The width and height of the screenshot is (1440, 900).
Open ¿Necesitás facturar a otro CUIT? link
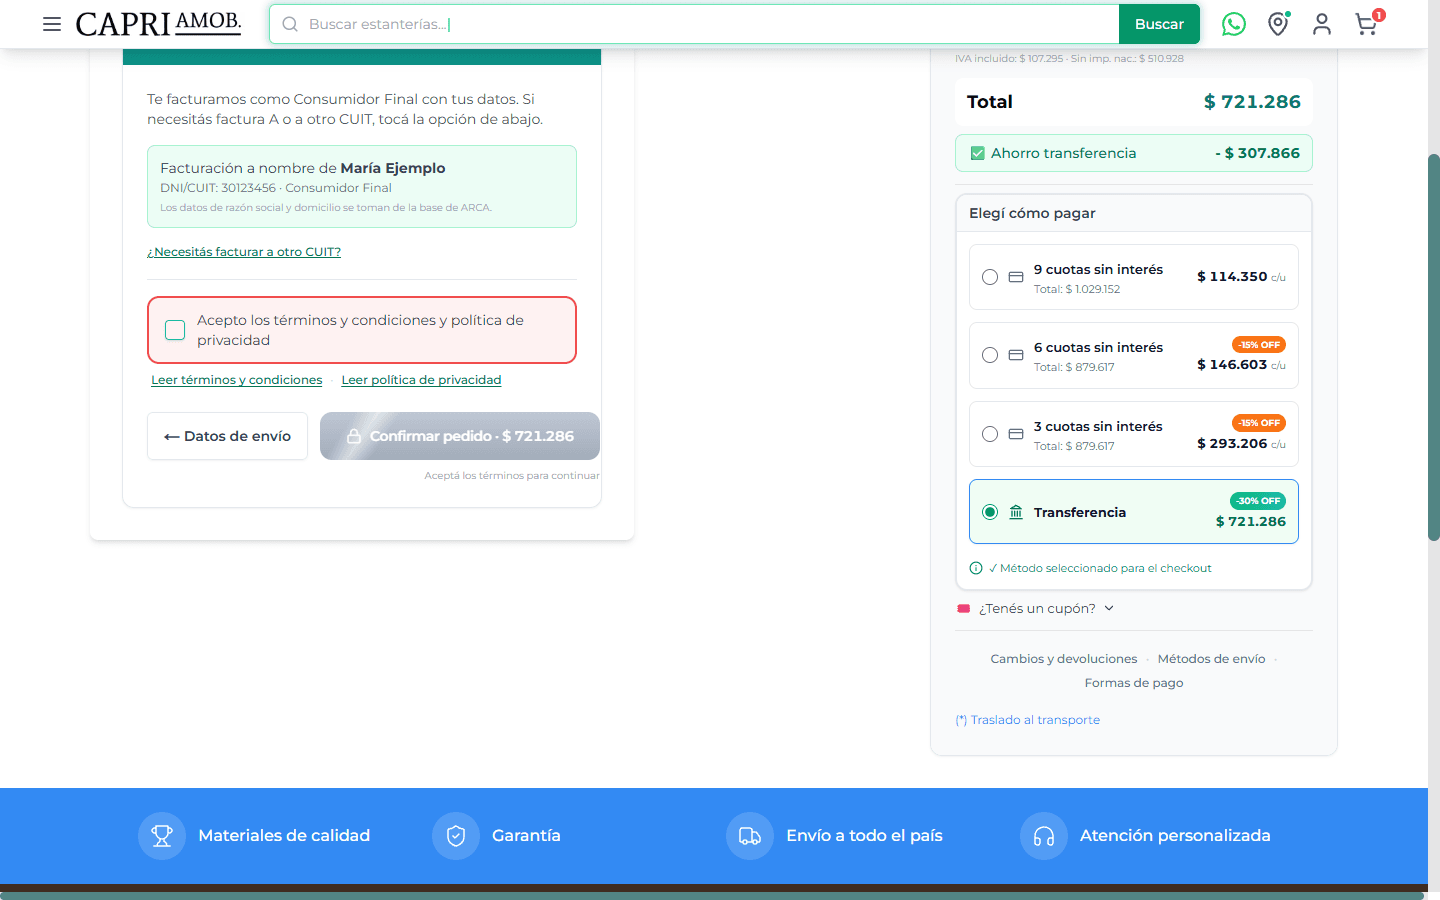244,252
